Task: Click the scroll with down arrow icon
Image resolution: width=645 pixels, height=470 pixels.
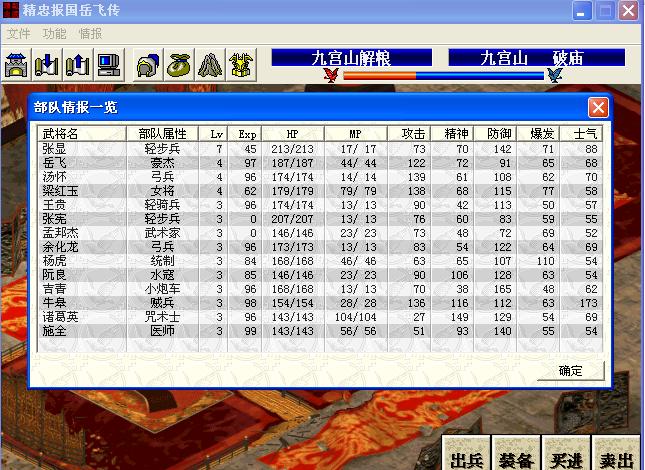Action: click(x=47, y=65)
